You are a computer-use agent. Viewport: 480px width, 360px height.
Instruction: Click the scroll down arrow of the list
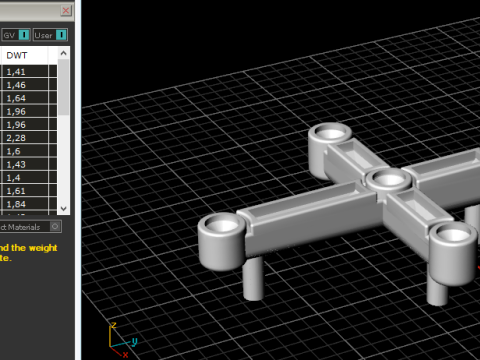click(64, 209)
